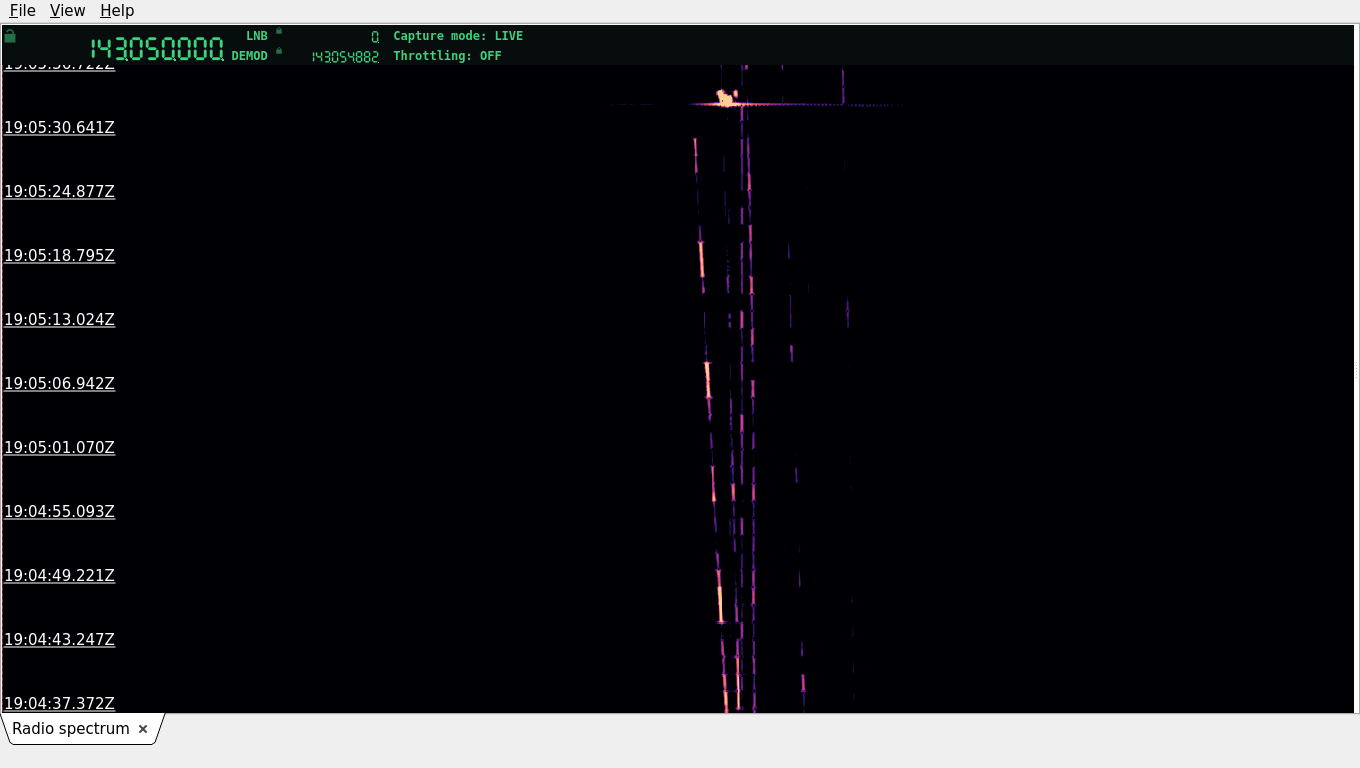Click timestamp 19:05:13.024Z
The width and height of the screenshot is (1360, 768).
pyautogui.click(x=59, y=320)
